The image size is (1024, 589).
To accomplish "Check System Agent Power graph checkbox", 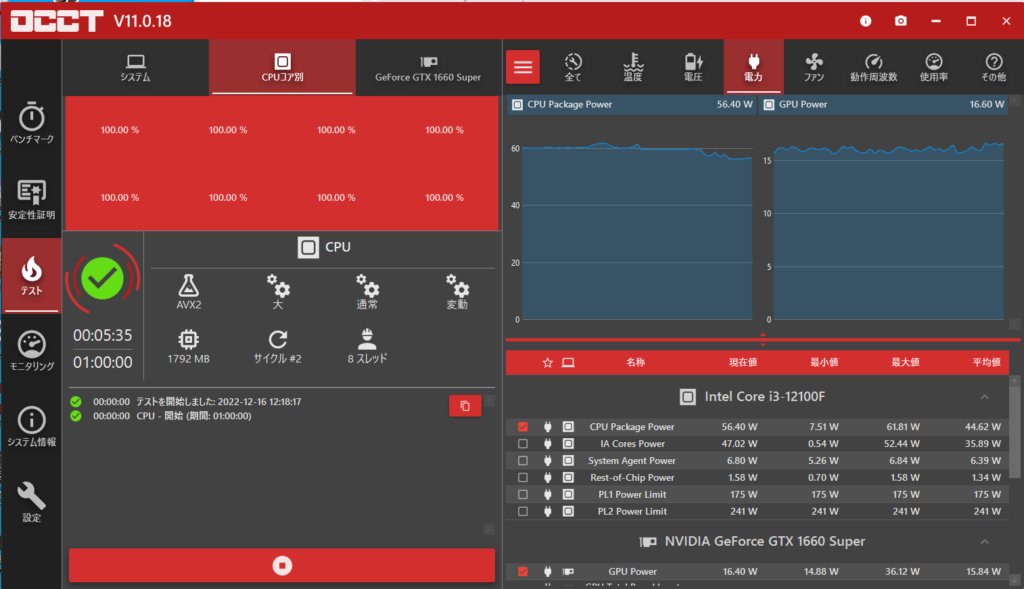I will pyautogui.click(x=522, y=460).
